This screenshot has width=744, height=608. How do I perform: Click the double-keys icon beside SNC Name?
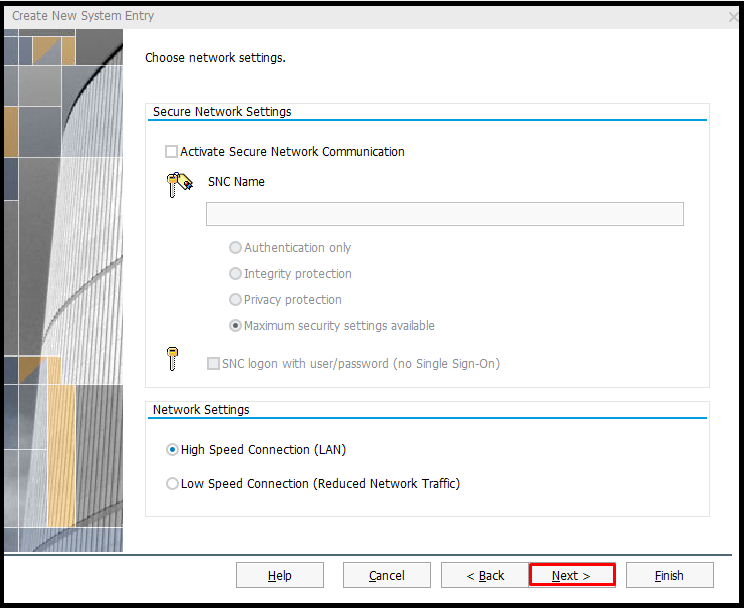pyautogui.click(x=179, y=184)
